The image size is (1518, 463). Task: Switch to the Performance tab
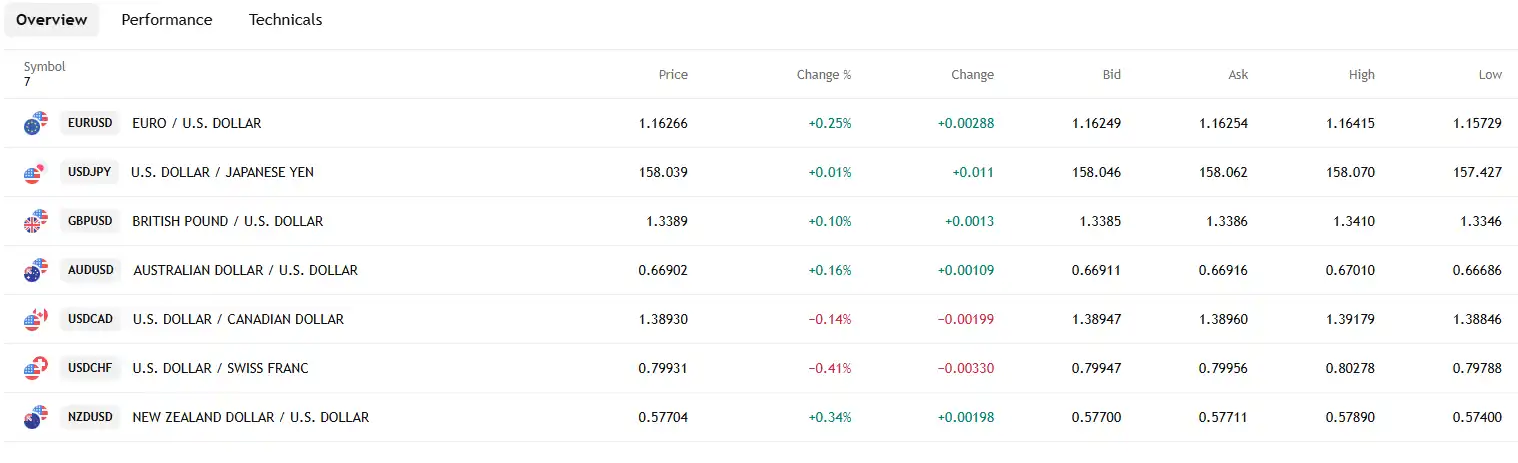point(167,20)
